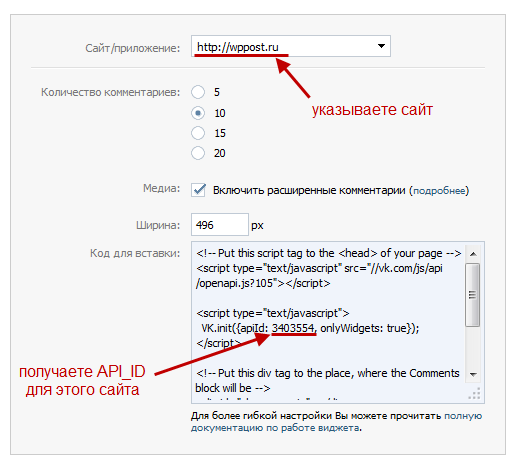Select the http://wppost.ru site field
The image size is (513, 465).
click(290, 46)
